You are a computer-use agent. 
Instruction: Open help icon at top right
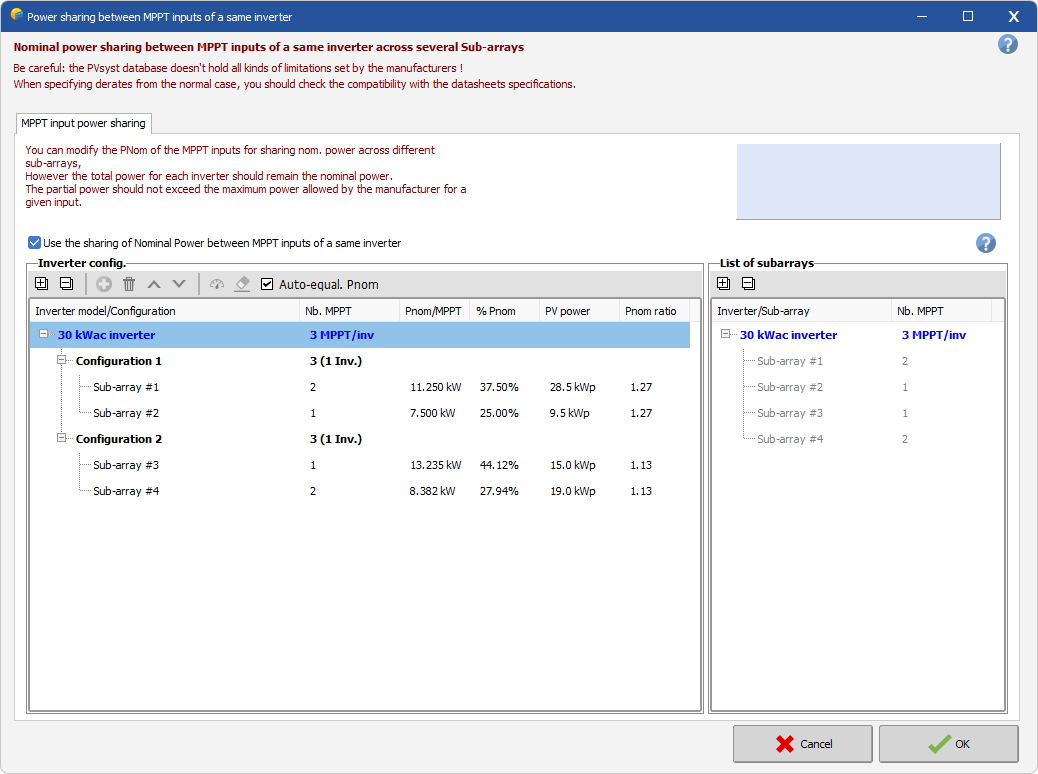[x=1008, y=44]
